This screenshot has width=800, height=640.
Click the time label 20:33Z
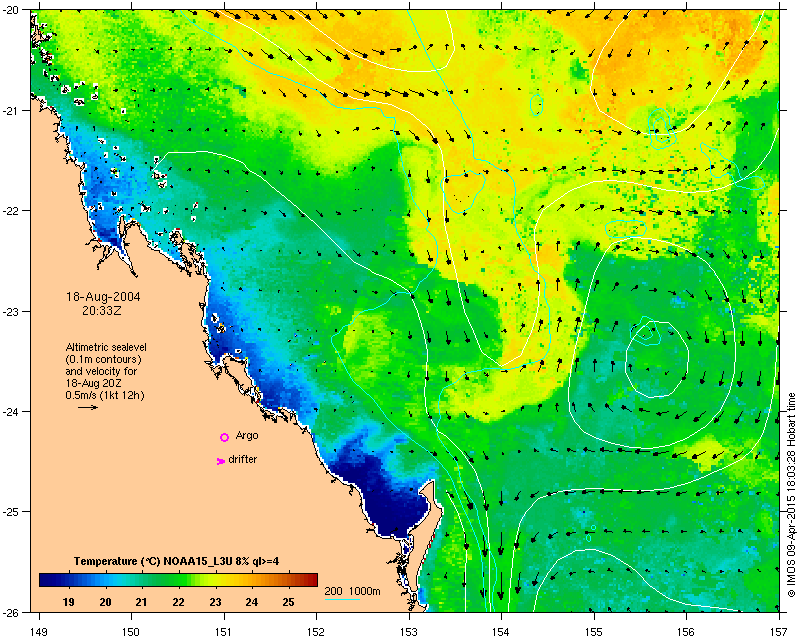[102, 310]
